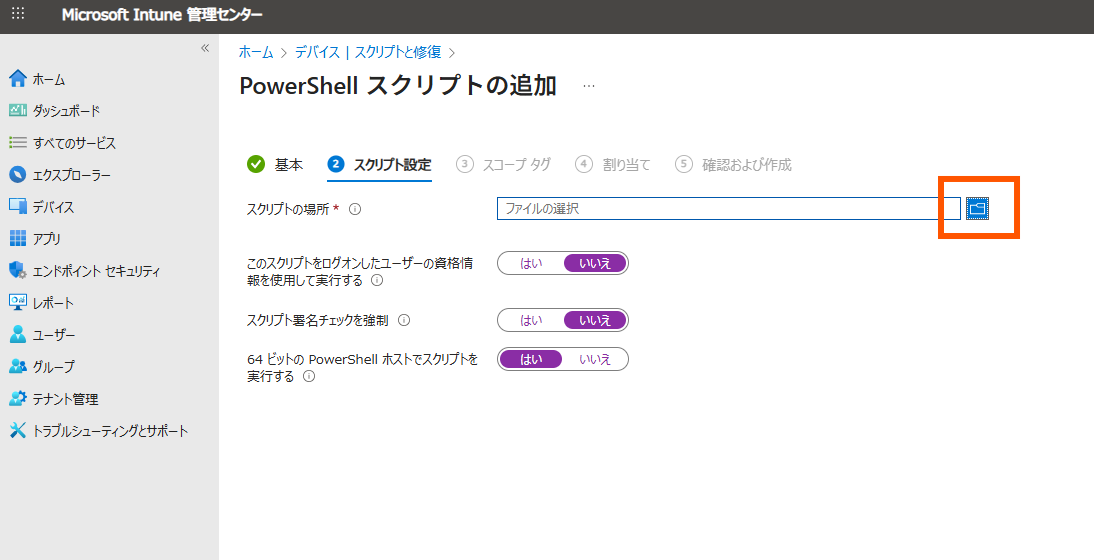Open the ellipsis menu beside page title
The width and height of the screenshot is (1094, 560).
pos(589,86)
